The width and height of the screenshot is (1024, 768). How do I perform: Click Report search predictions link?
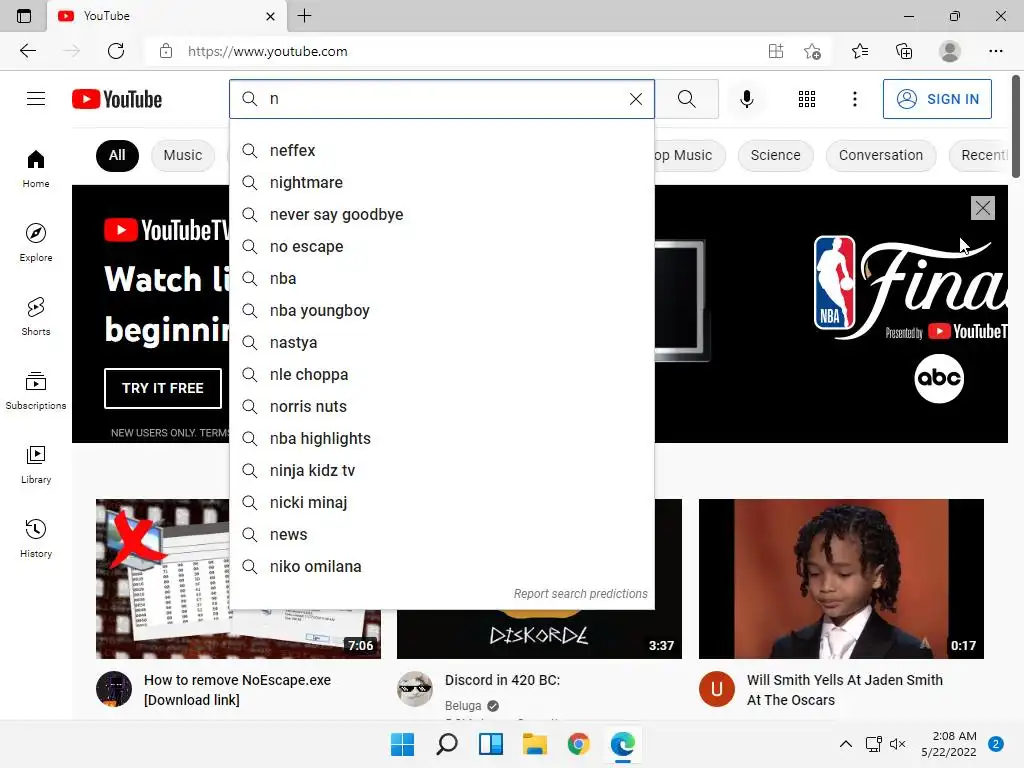pos(580,594)
